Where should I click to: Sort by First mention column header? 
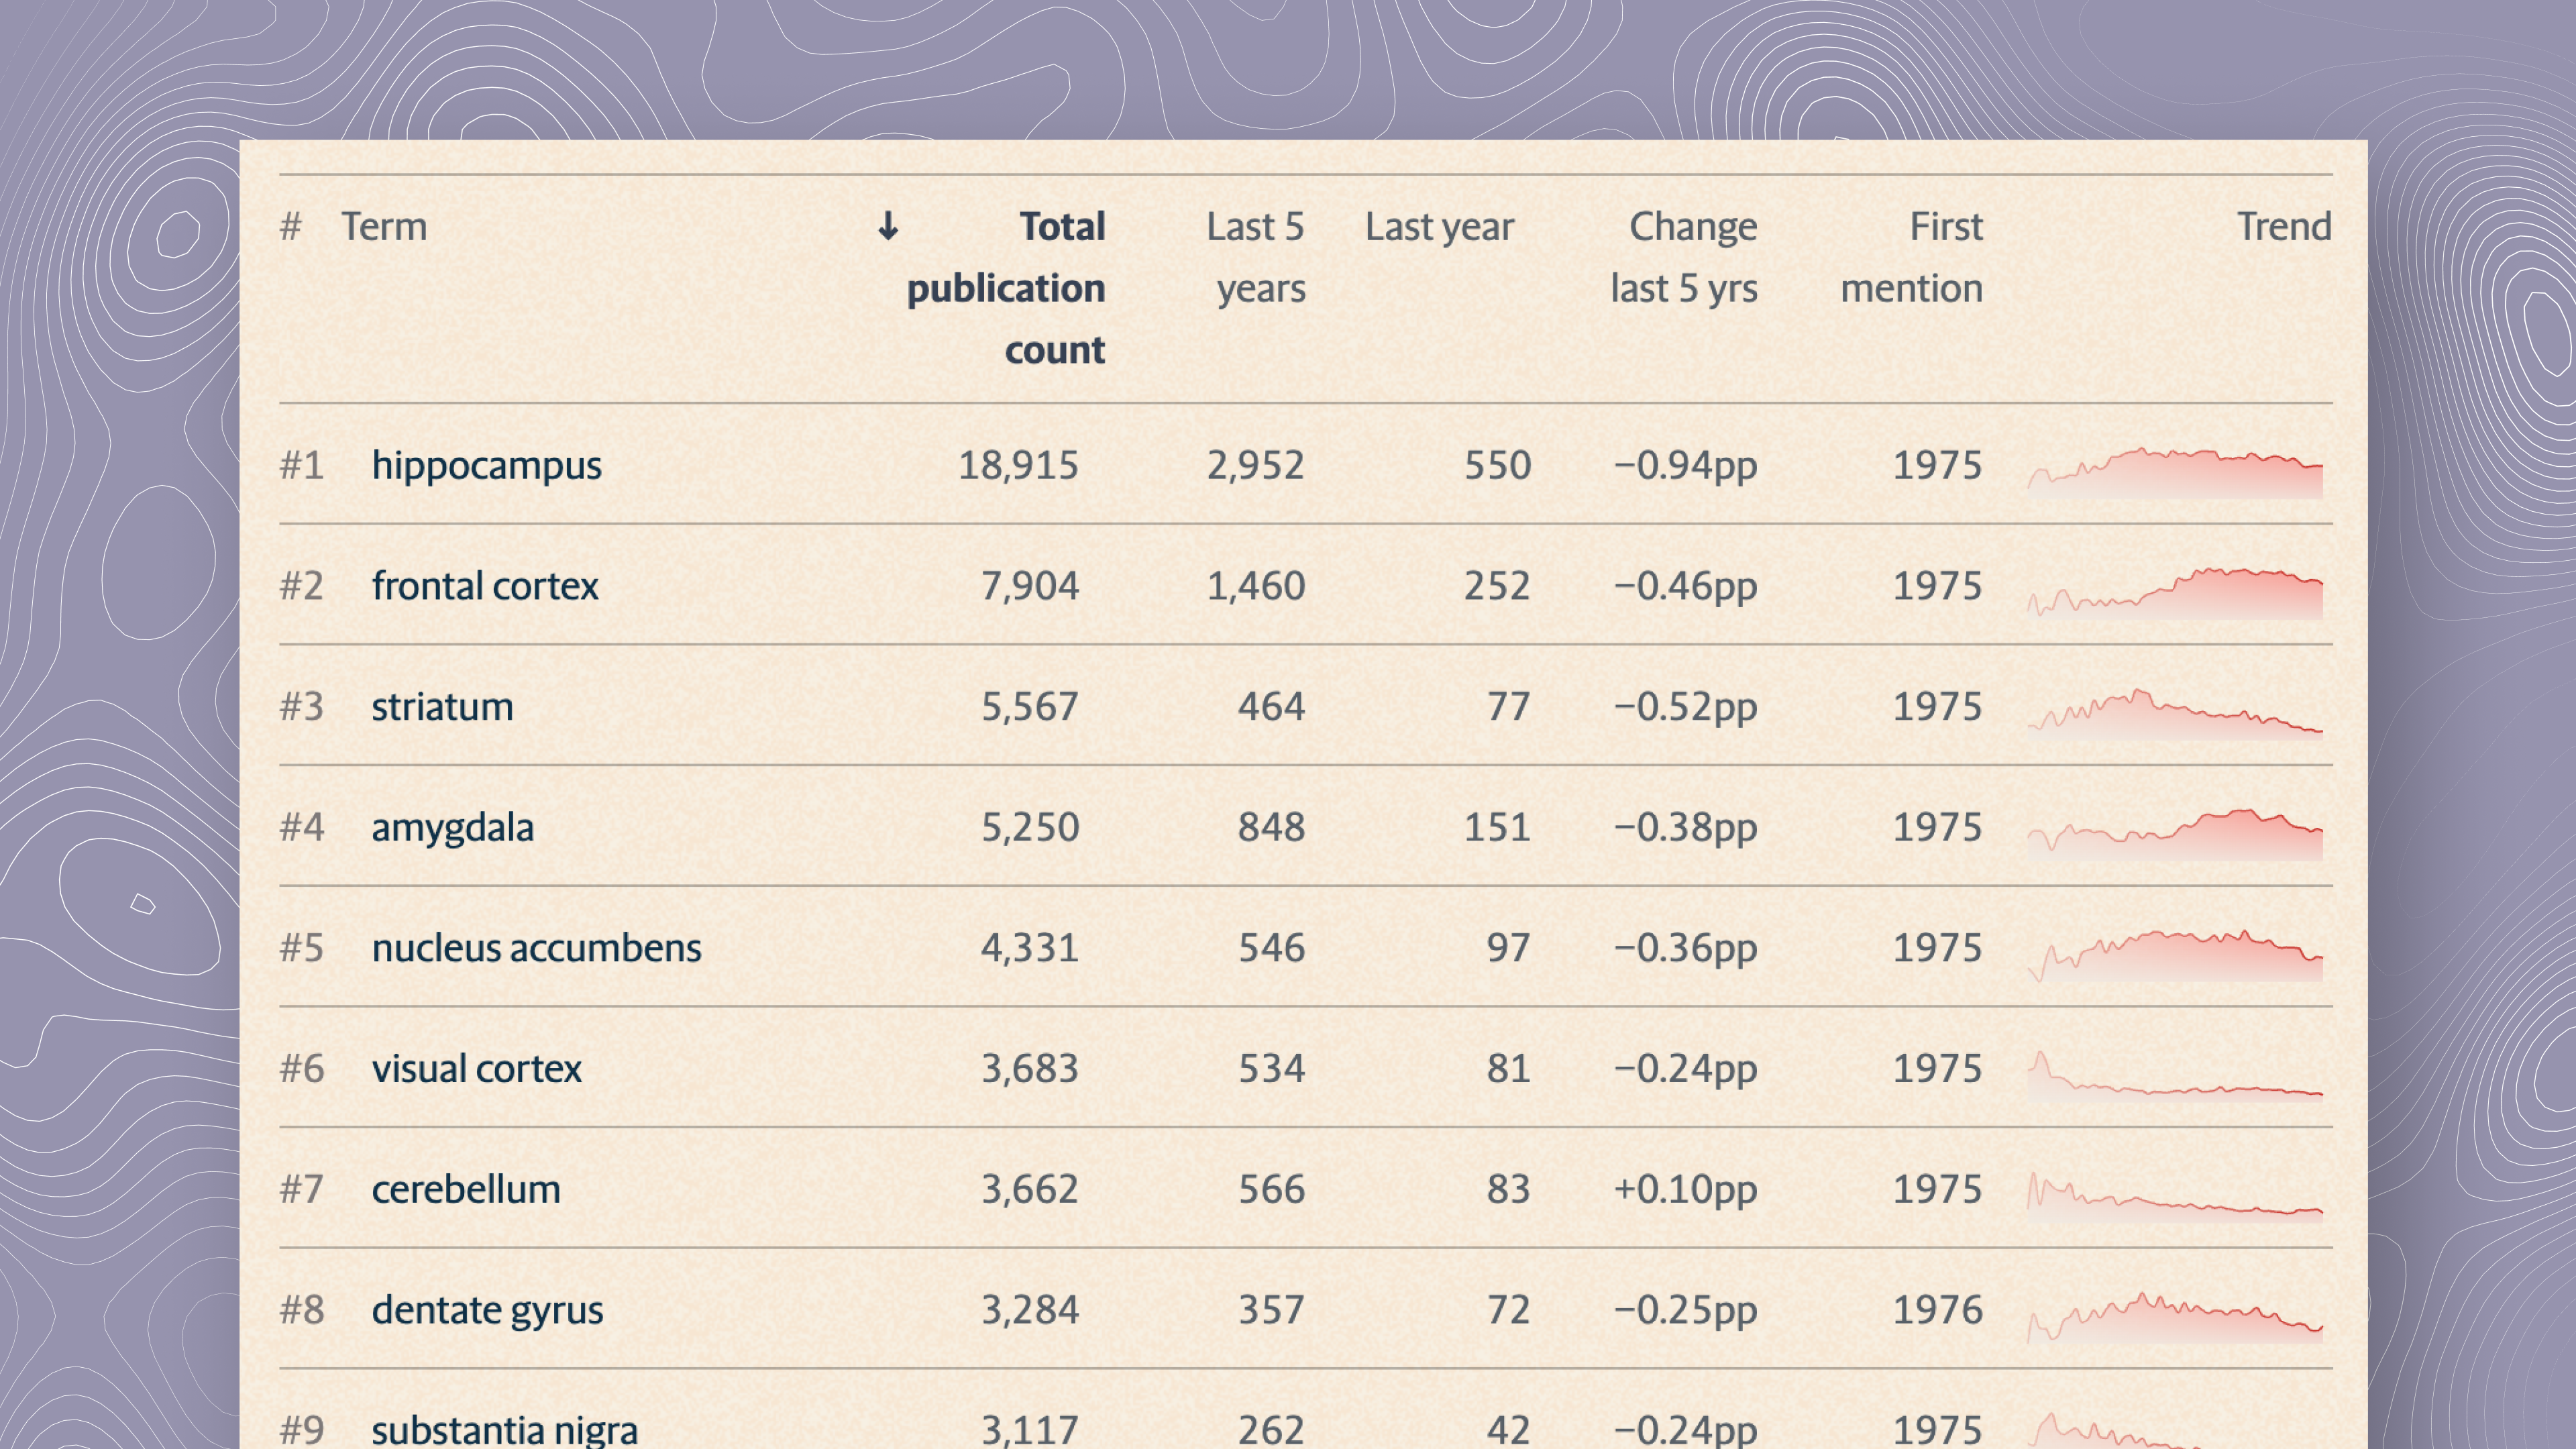(1912, 257)
